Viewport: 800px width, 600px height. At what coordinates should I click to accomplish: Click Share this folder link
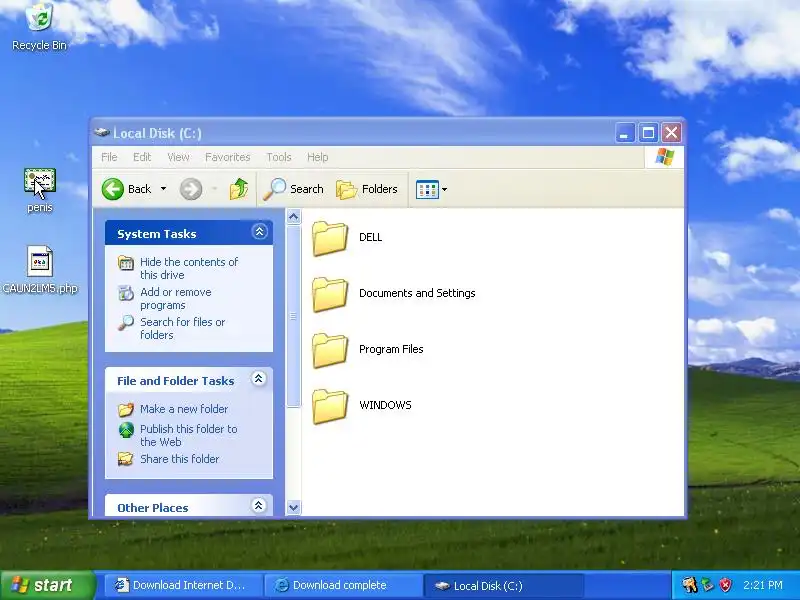pyautogui.click(x=180, y=459)
